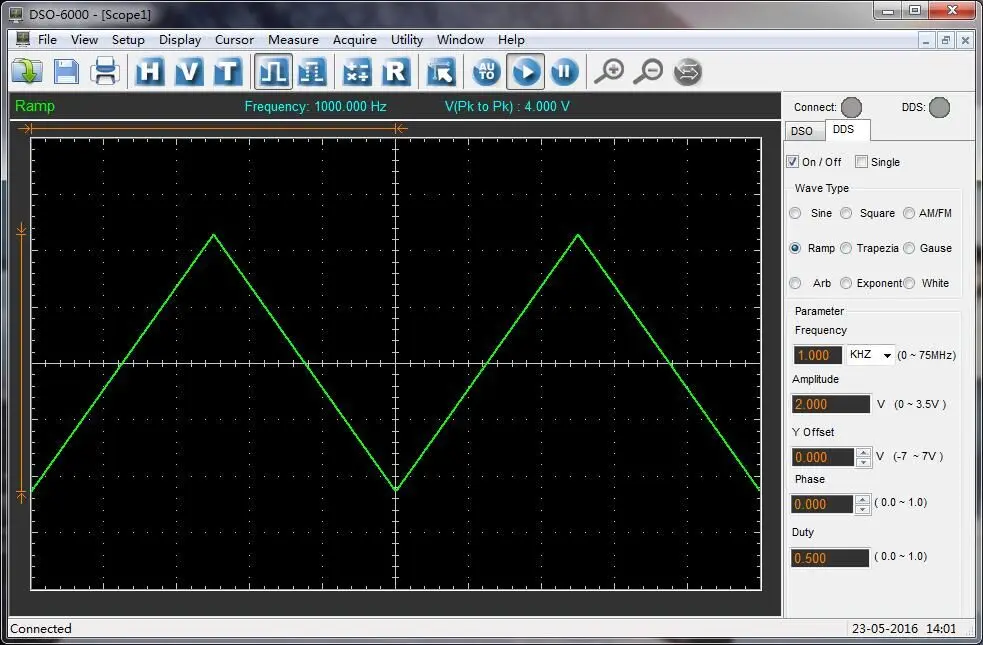Click the R reference toolbar icon
Image resolution: width=983 pixels, height=645 pixels.
(x=396, y=71)
